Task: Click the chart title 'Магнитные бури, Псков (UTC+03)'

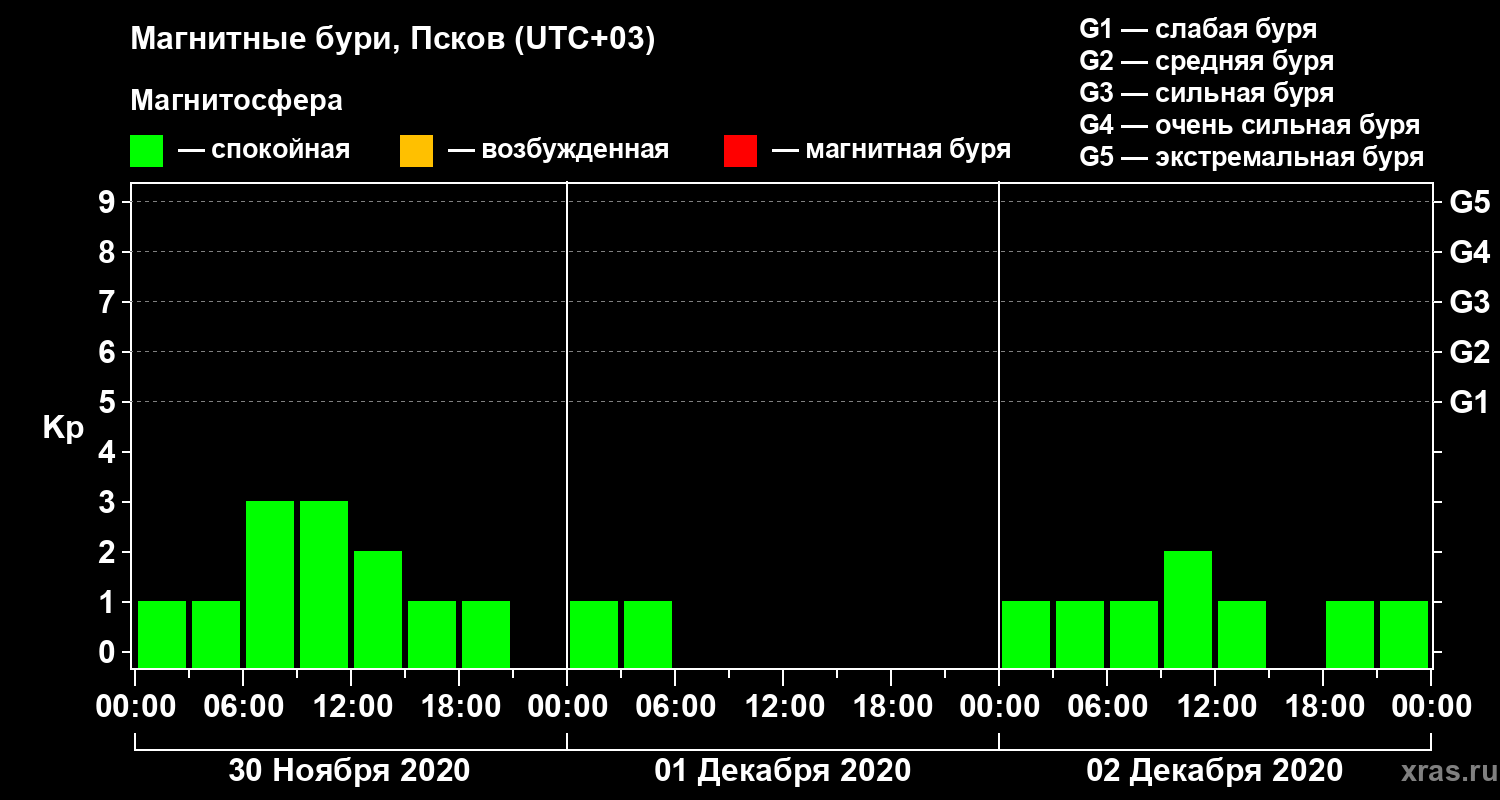Action: [393, 40]
